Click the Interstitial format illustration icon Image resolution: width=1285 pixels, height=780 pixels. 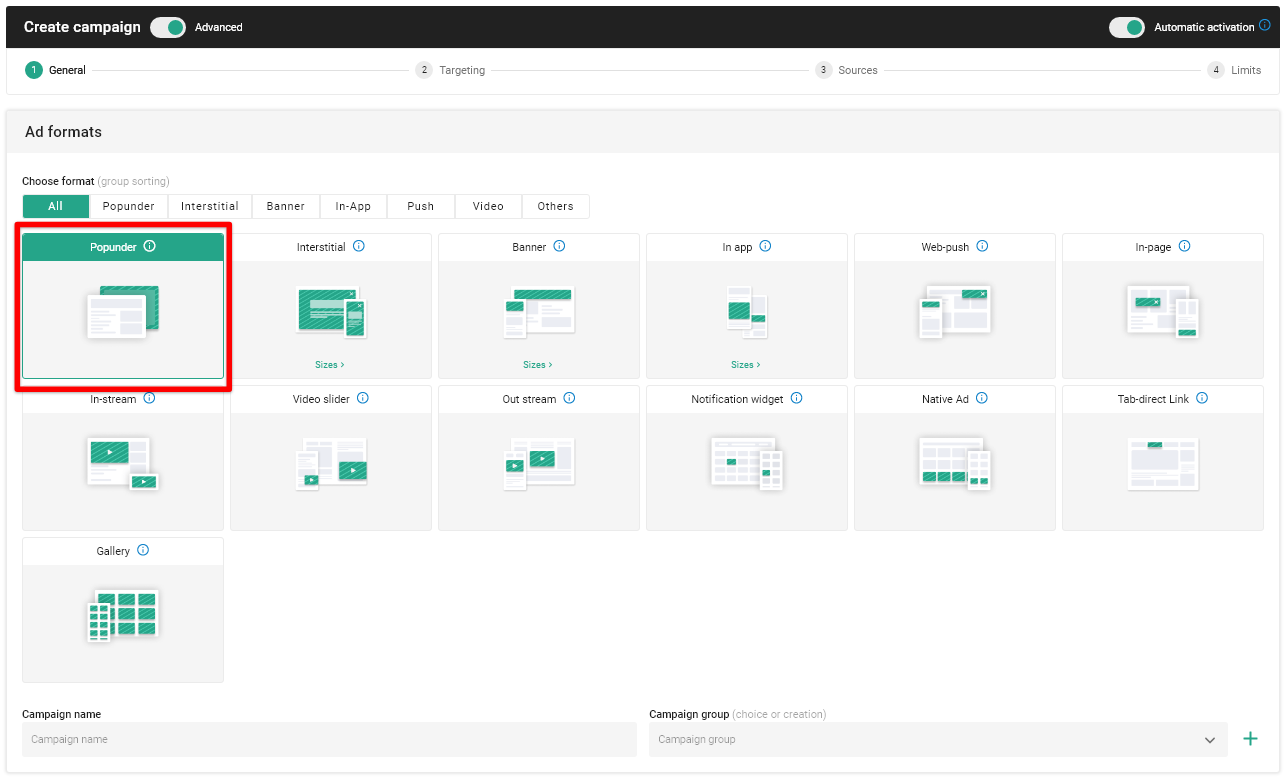click(x=331, y=311)
